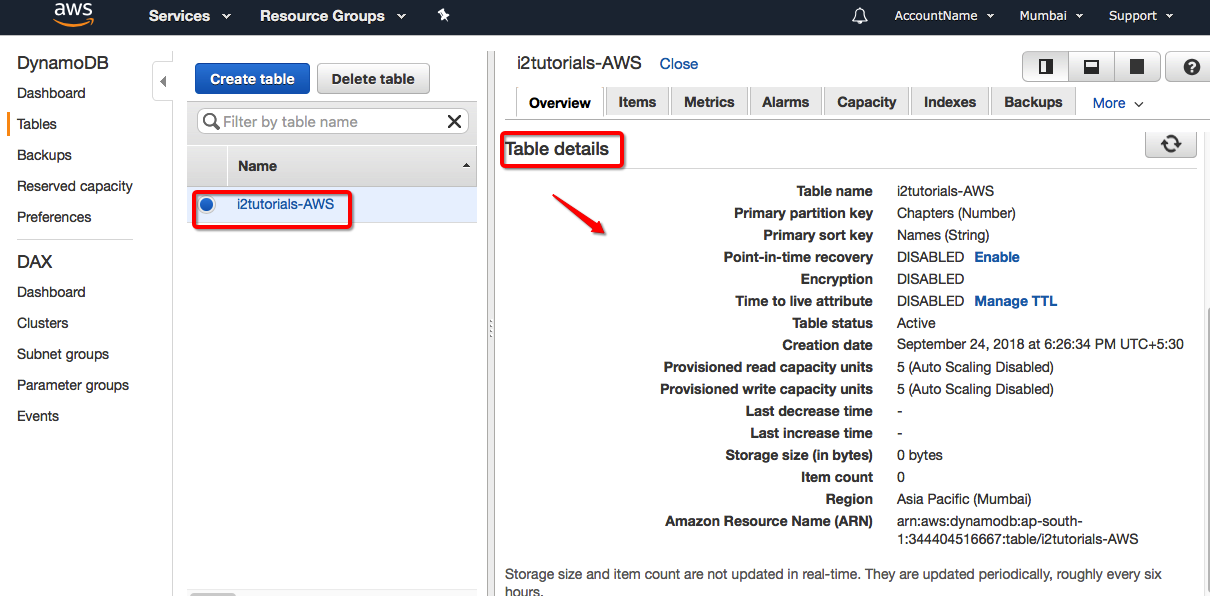Open the Resource Groups dropdown
The image size is (1210, 596).
[332, 16]
